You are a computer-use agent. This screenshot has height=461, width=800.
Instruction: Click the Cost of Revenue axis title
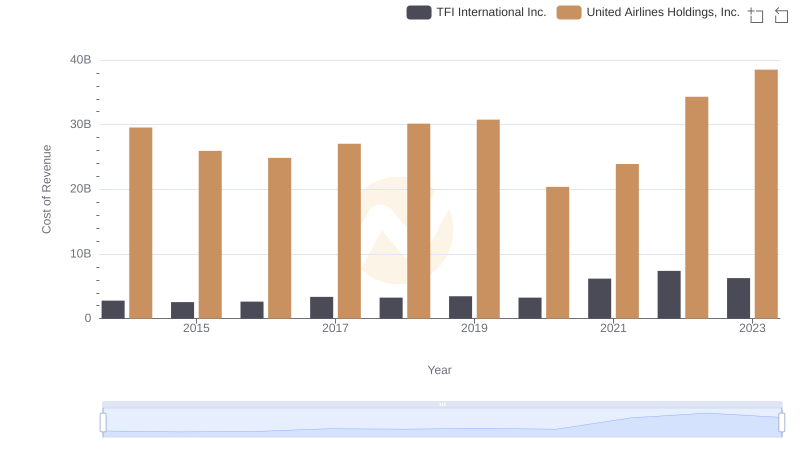[x=46, y=189]
